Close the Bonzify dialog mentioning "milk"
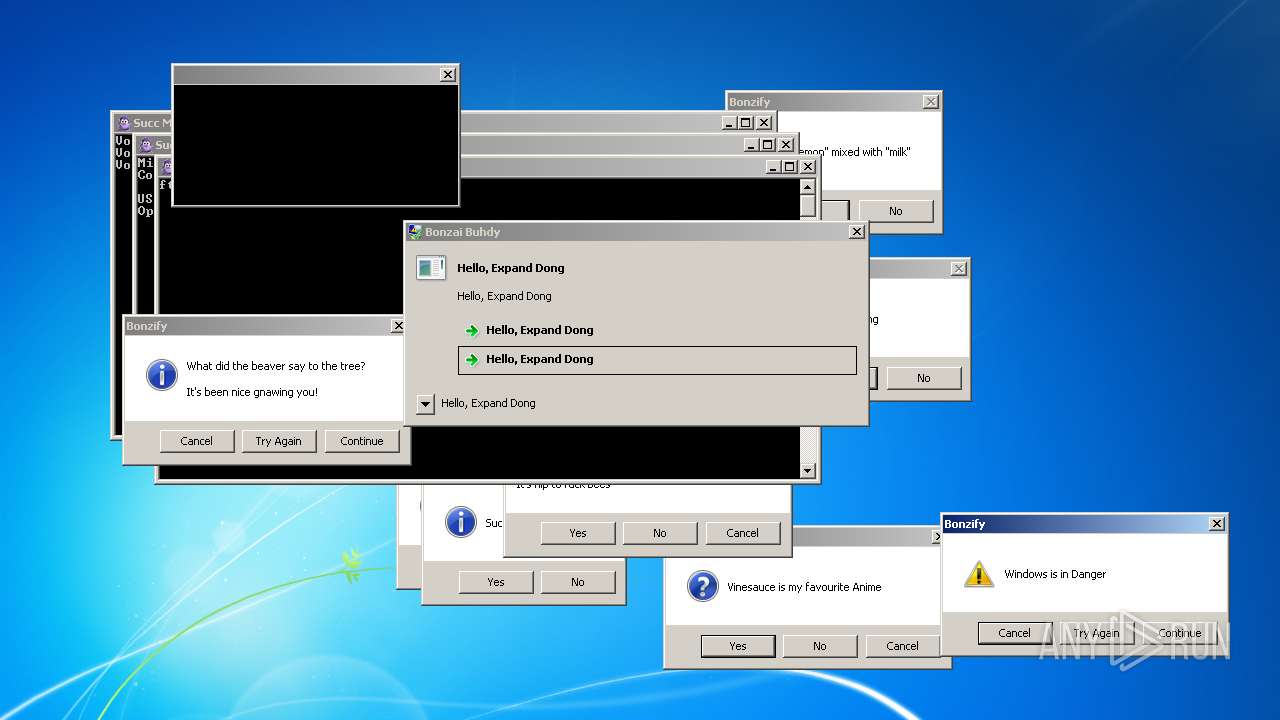The width and height of the screenshot is (1280, 720). 931,102
